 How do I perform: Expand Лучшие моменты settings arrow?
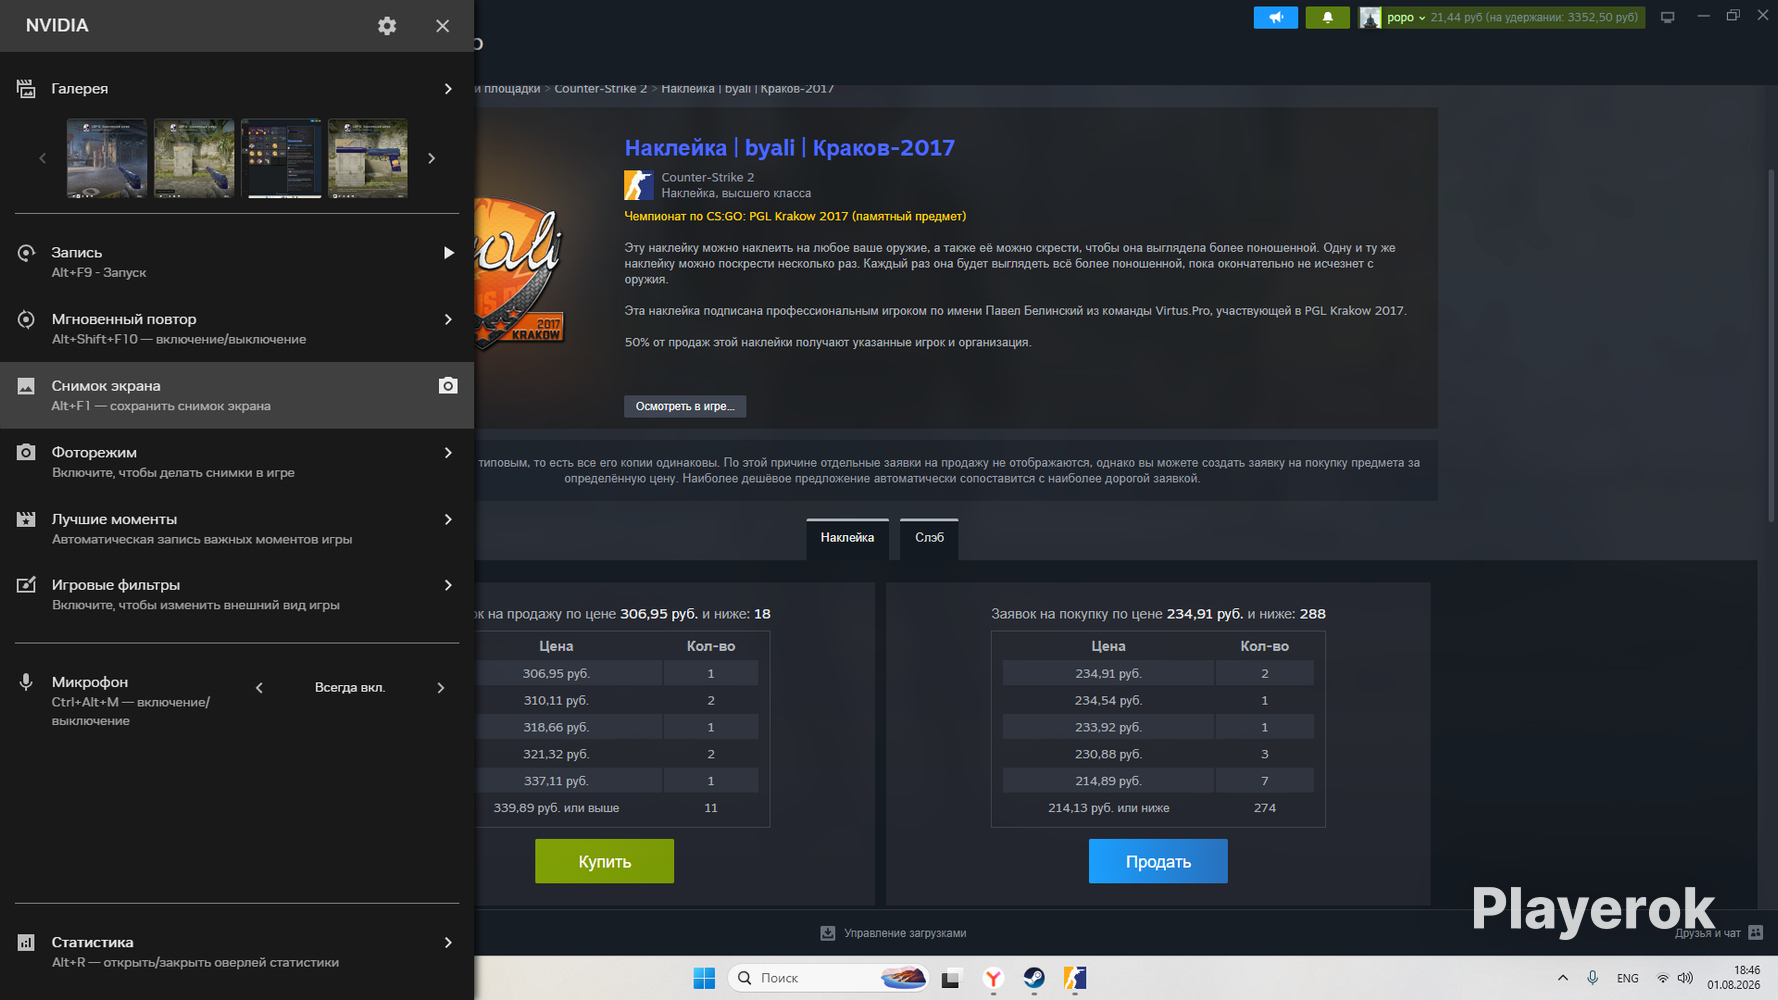pyautogui.click(x=448, y=519)
